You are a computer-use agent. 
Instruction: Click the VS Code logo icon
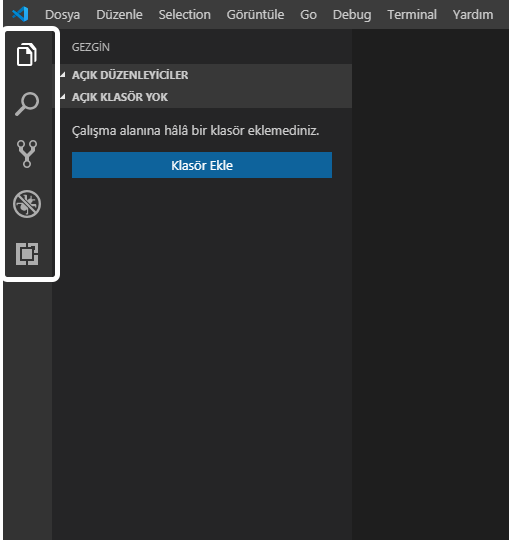20,14
